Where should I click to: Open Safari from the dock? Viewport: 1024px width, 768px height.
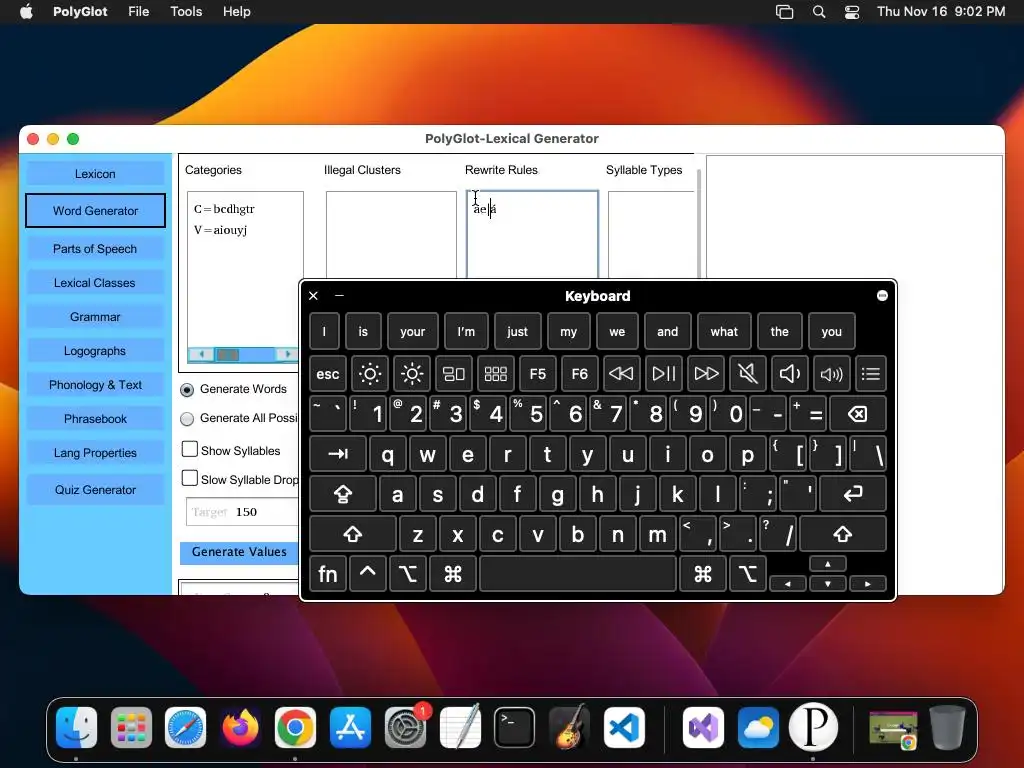pyautogui.click(x=185, y=728)
